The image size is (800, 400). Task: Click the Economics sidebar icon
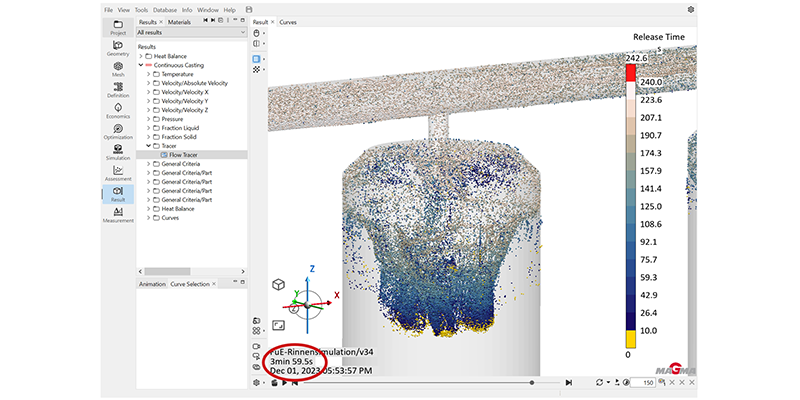pyautogui.click(x=118, y=110)
